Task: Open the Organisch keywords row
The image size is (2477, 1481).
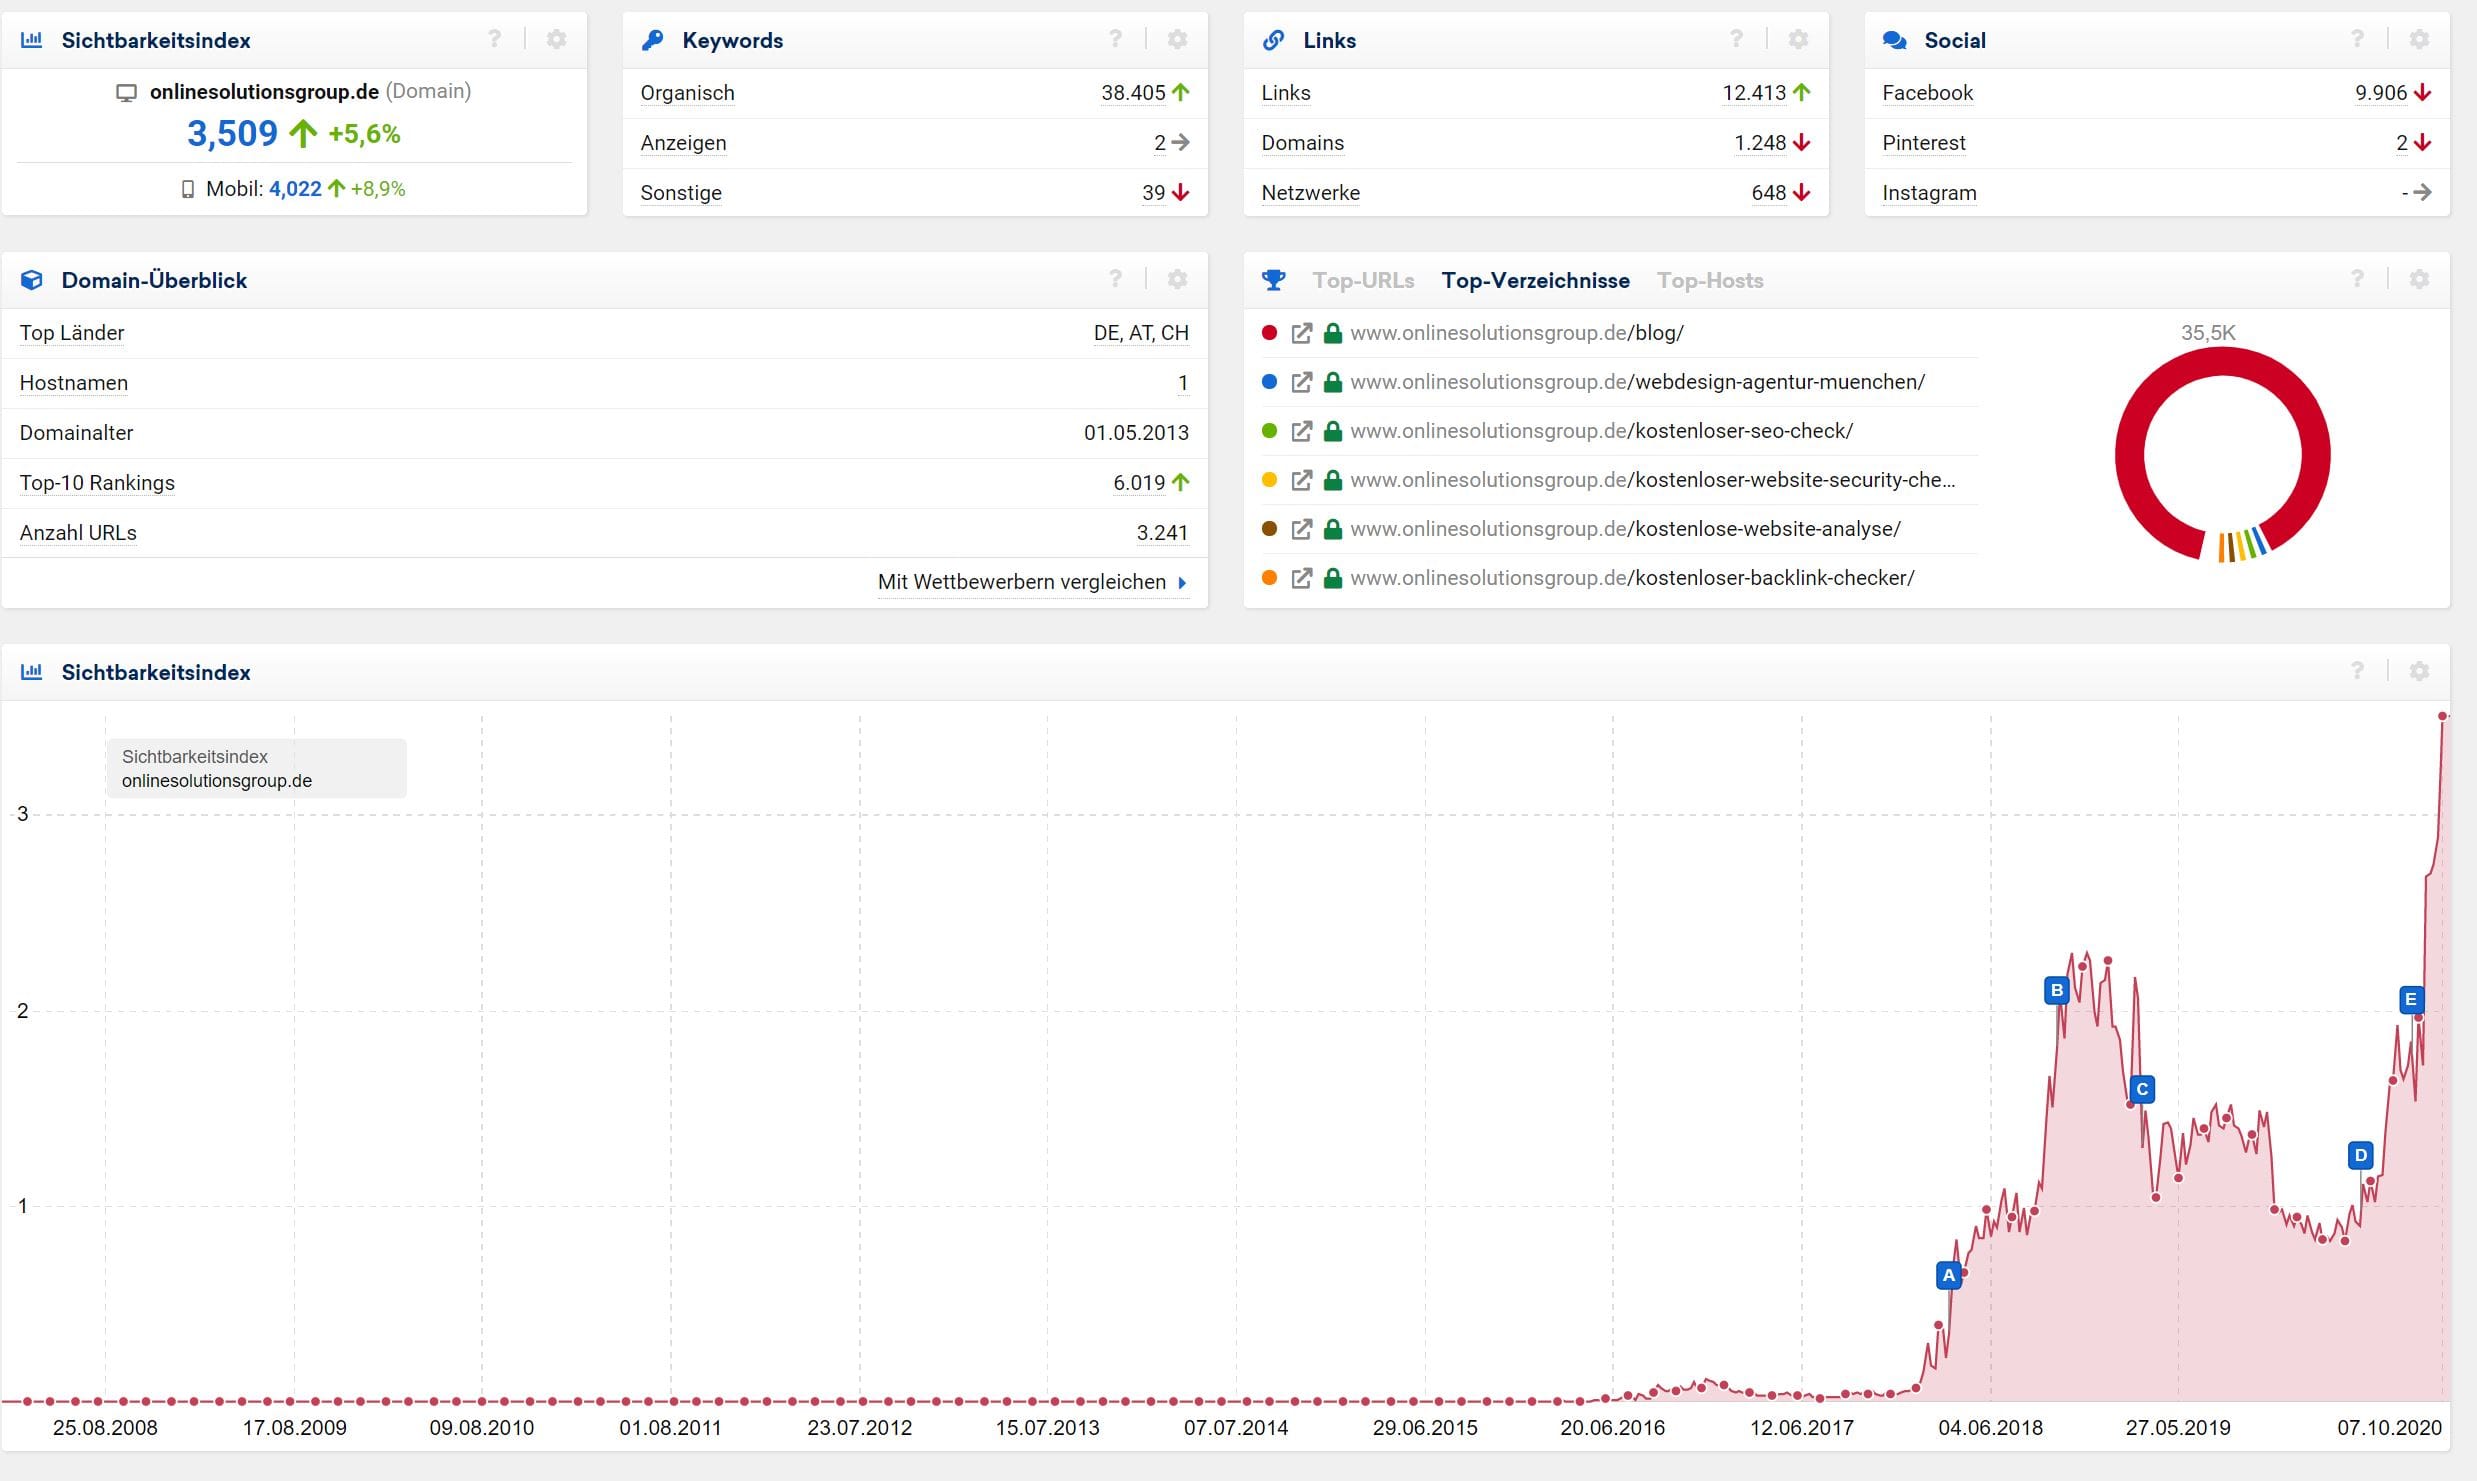Action: coord(915,93)
